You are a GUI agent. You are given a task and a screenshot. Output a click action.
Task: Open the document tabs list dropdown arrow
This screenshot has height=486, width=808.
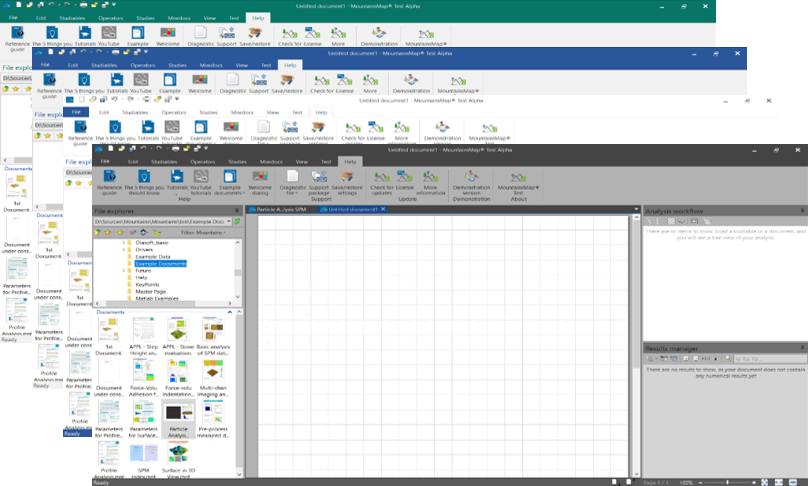pos(636,209)
